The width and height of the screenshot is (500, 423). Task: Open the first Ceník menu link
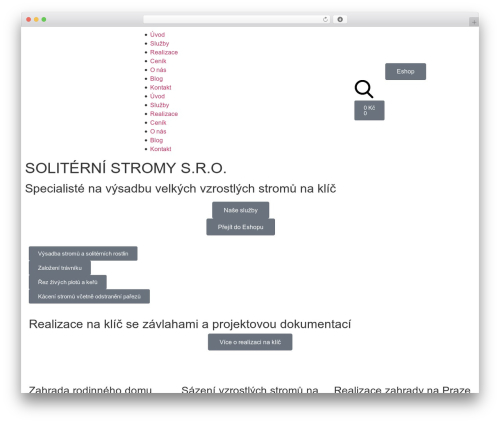click(158, 61)
